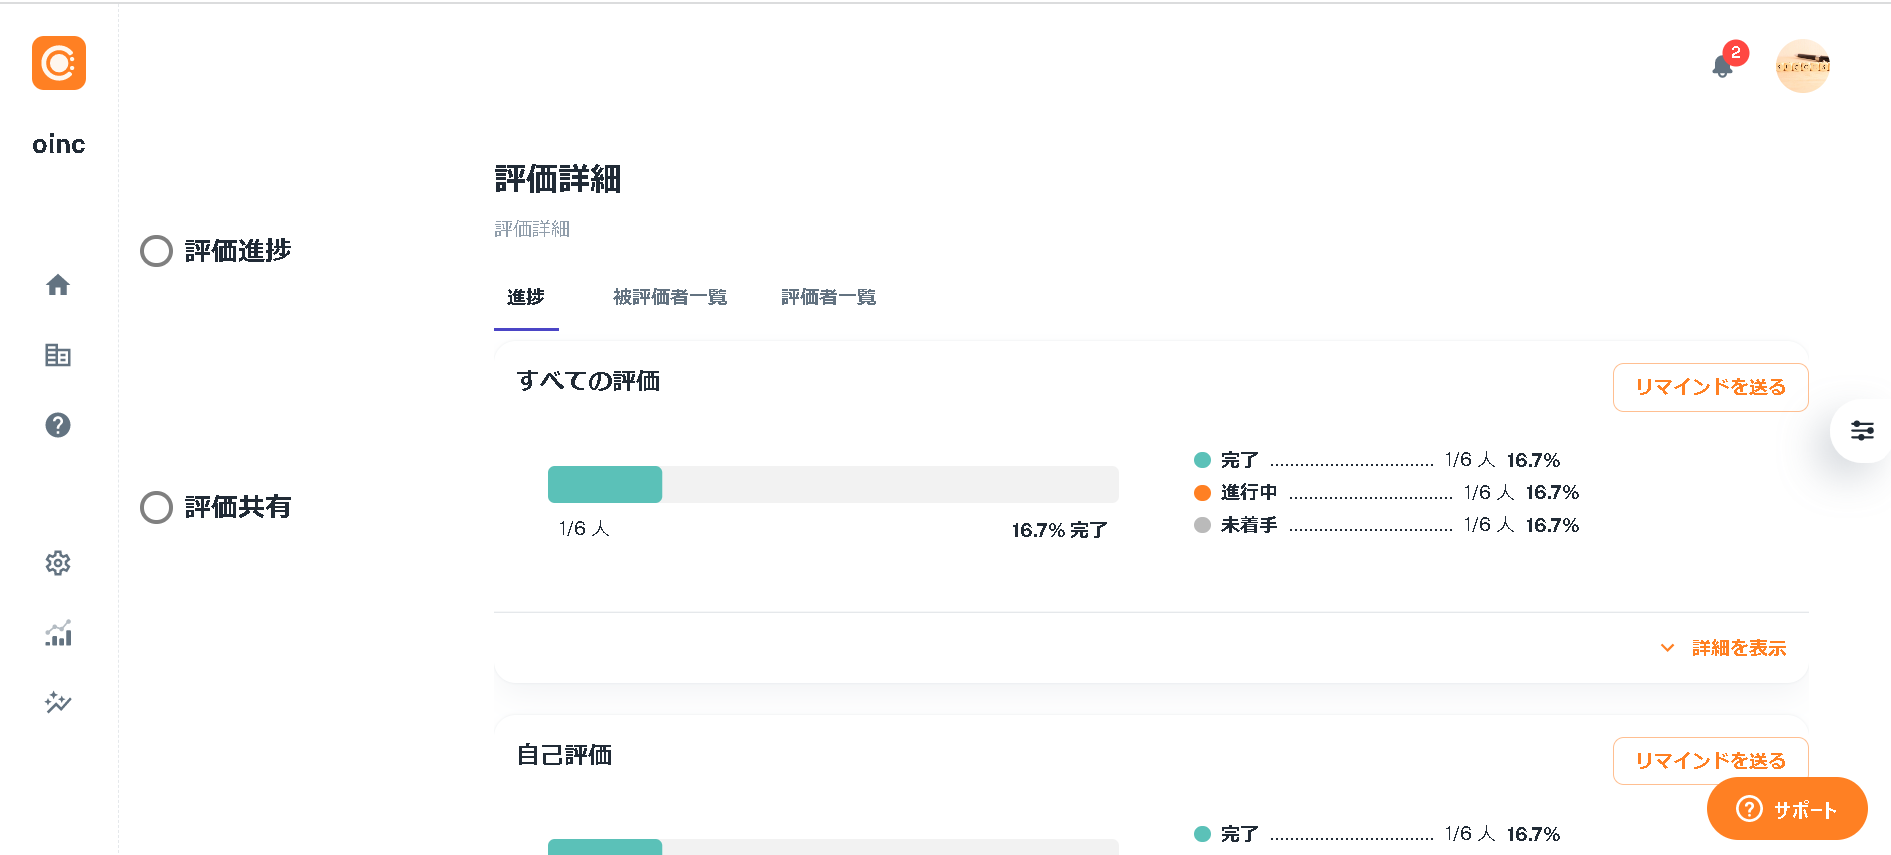The width and height of the screenshot is (1891, 855).
Task: Select the 評価共有 radio option
Action: coord(157,508)
